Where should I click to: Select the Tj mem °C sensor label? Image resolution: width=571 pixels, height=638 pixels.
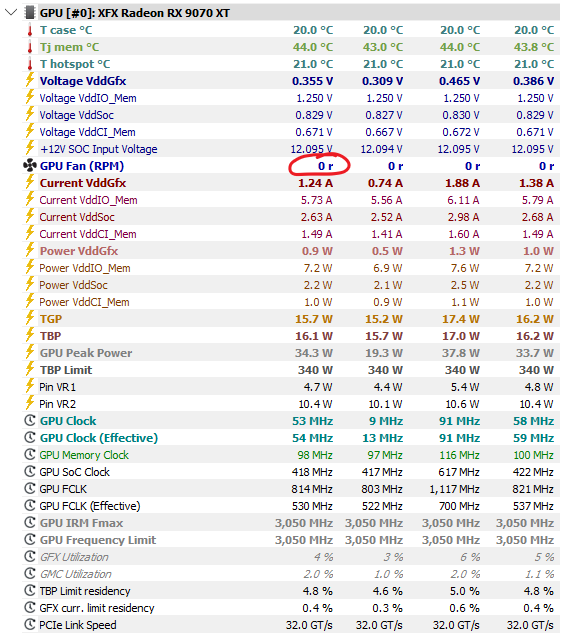[69, 47]
